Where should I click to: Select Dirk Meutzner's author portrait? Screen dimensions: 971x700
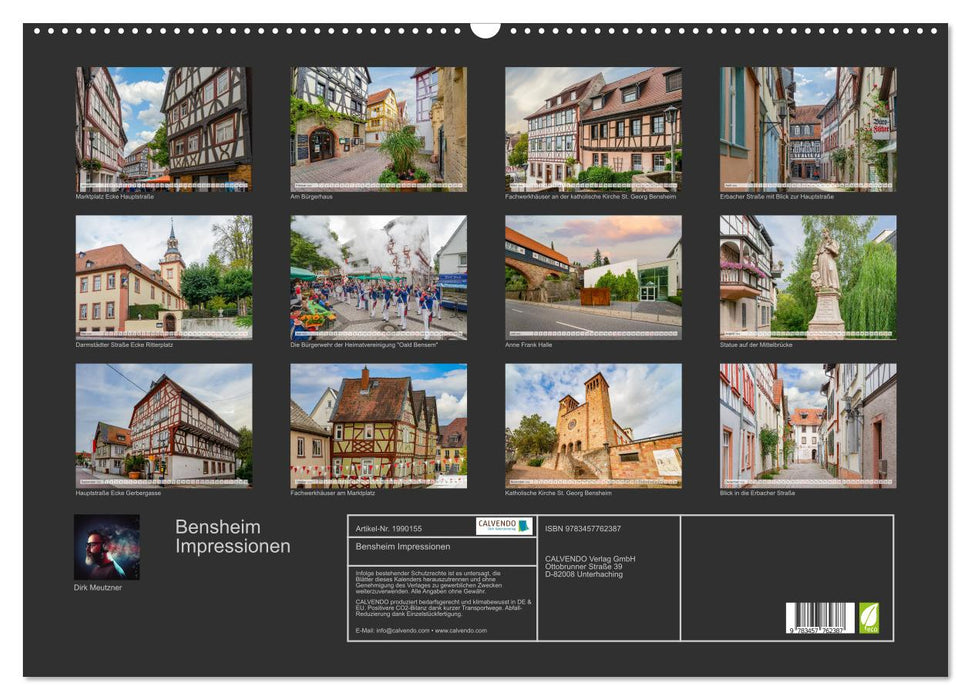105,548
